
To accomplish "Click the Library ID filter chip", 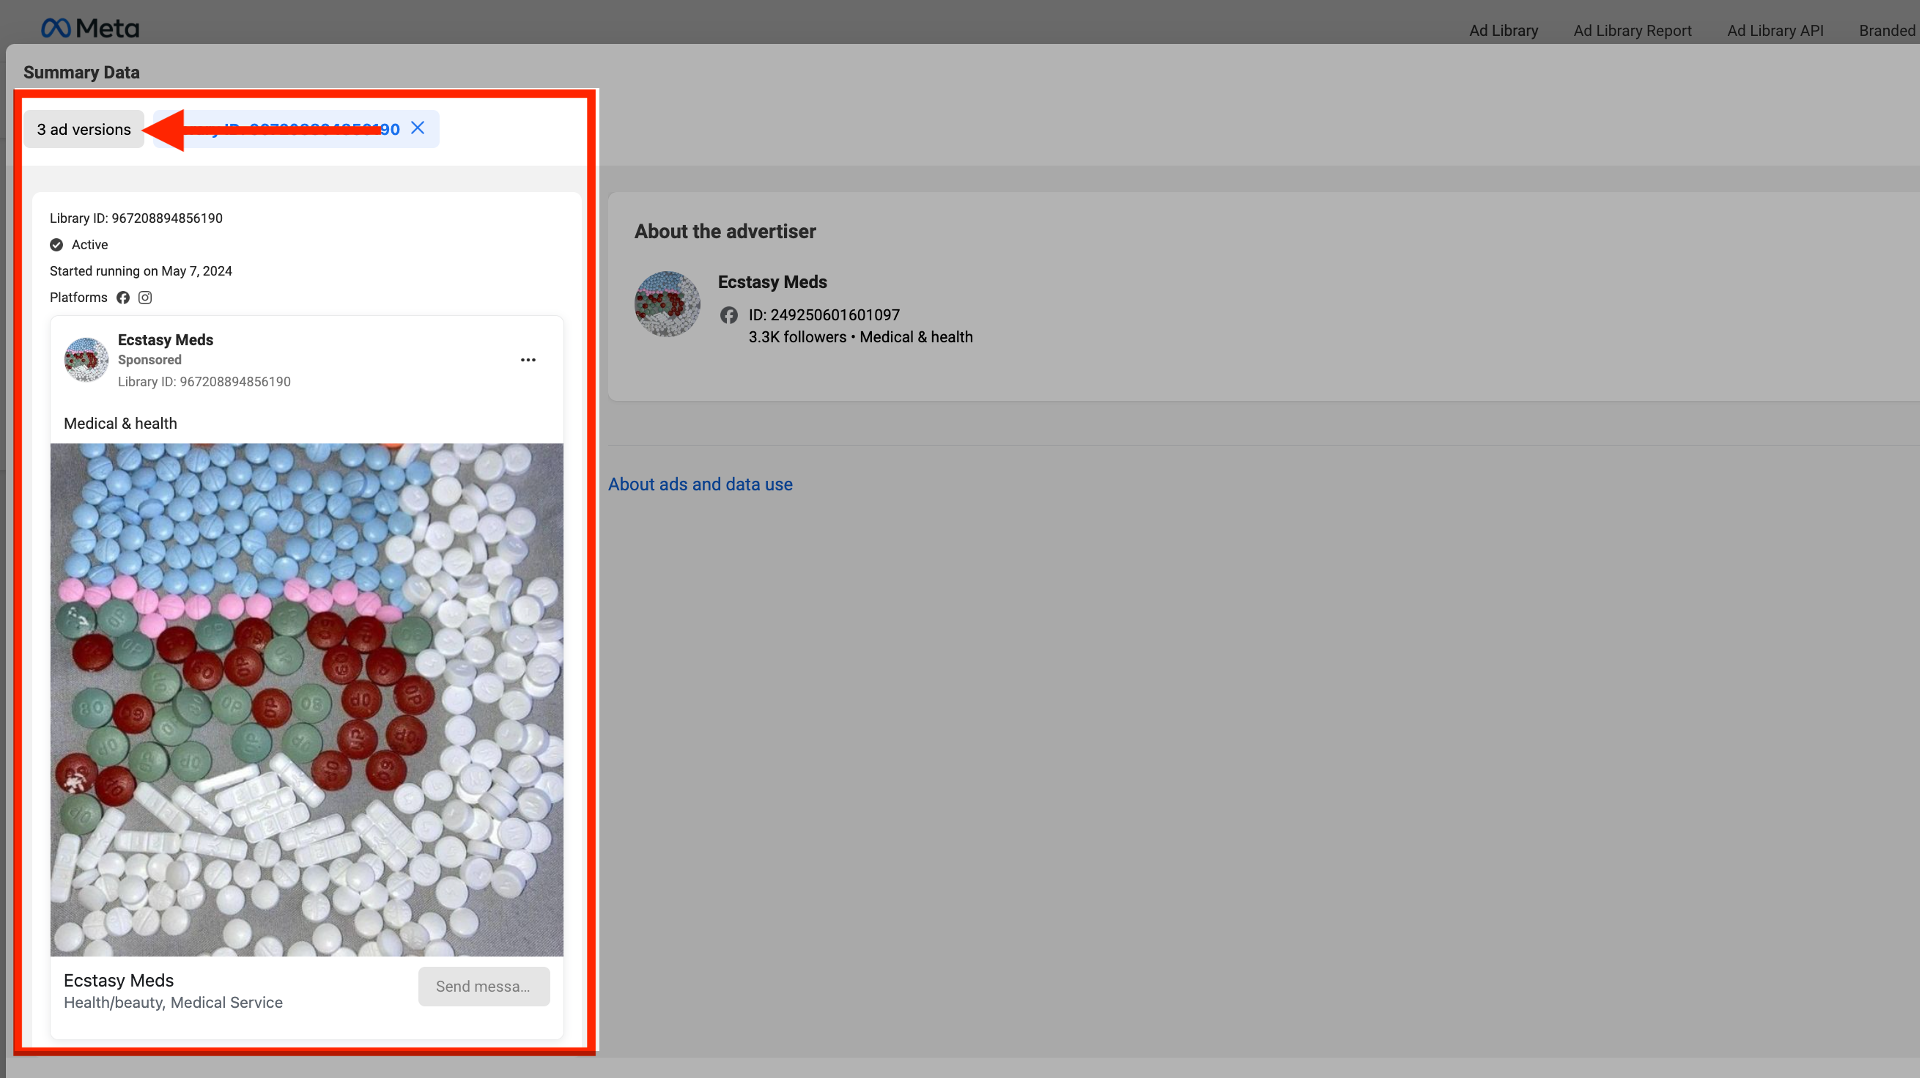I will click(x=300, y=129).
